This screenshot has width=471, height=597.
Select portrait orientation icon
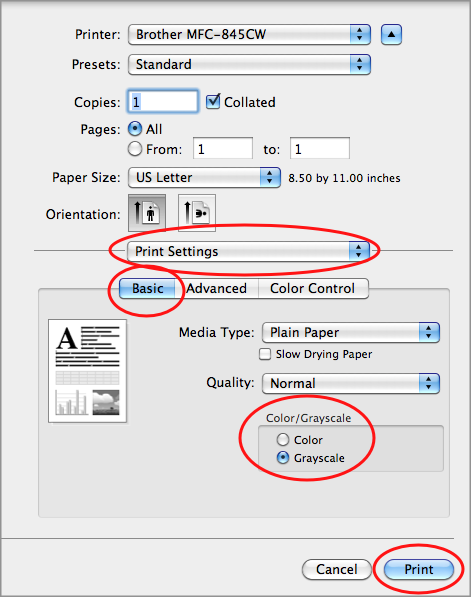pyautogui.click(x=147, y=213)
